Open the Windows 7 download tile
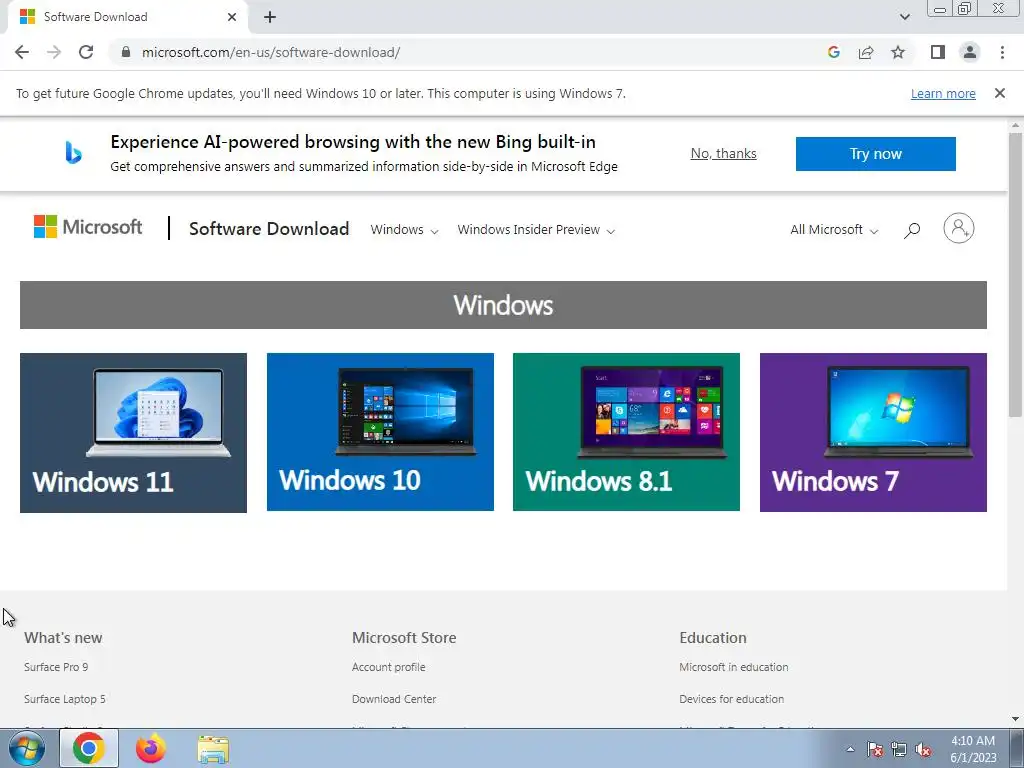 (873, 432)
